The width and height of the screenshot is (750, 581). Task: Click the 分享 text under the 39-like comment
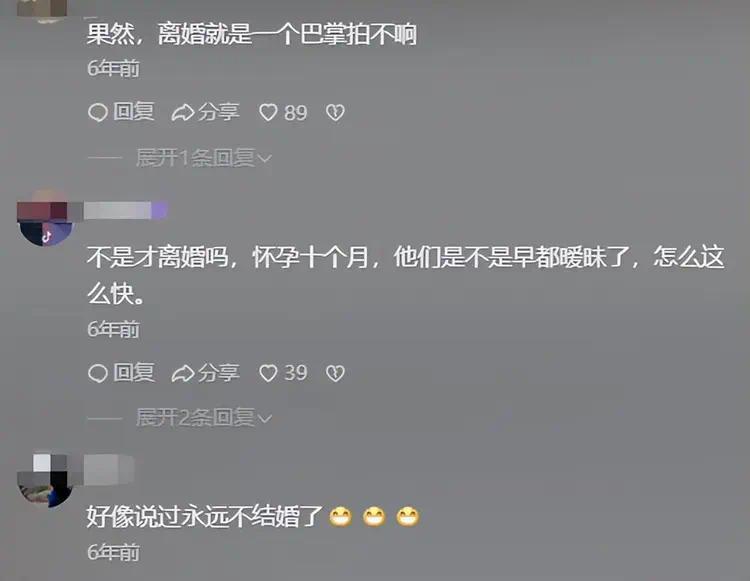[x=219, y=373]
